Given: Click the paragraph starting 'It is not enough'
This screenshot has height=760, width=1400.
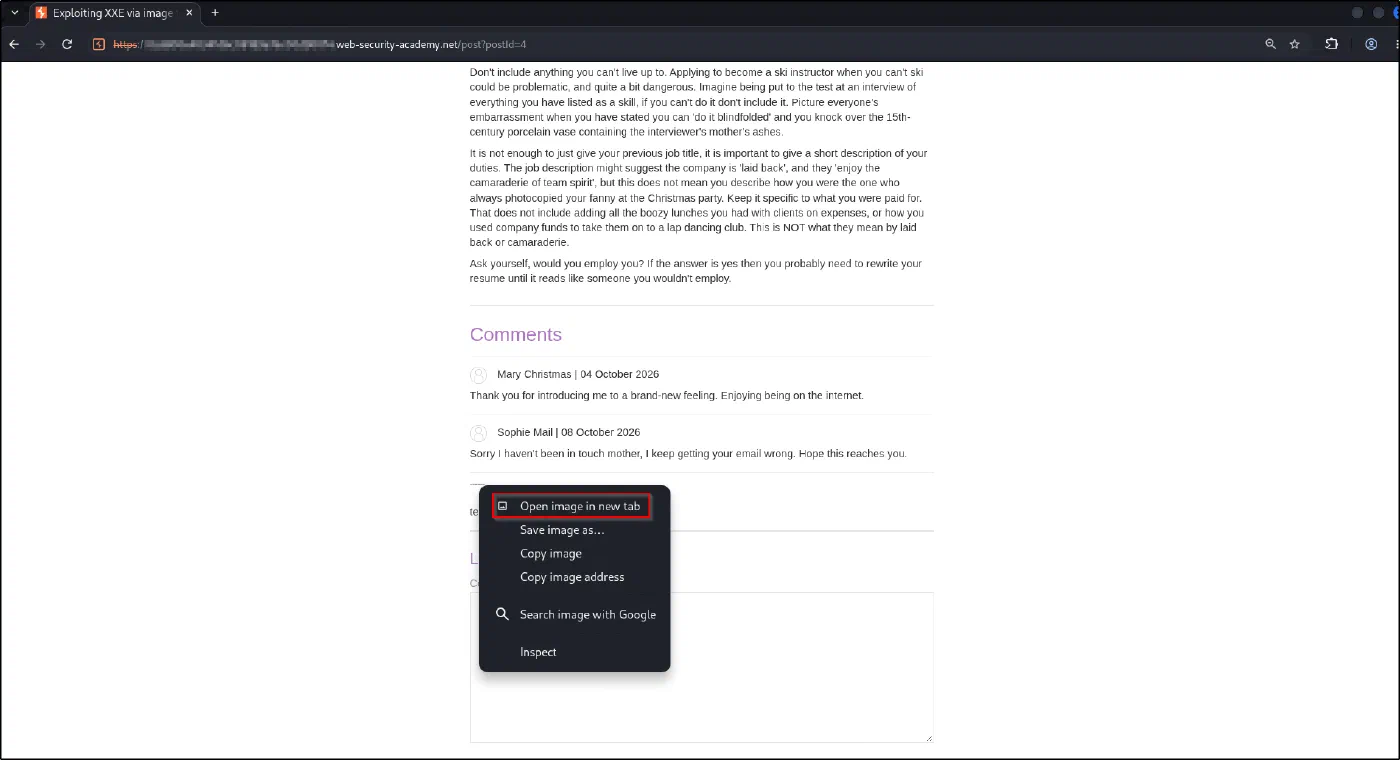Looking at the screenshot, I should 699,198.
